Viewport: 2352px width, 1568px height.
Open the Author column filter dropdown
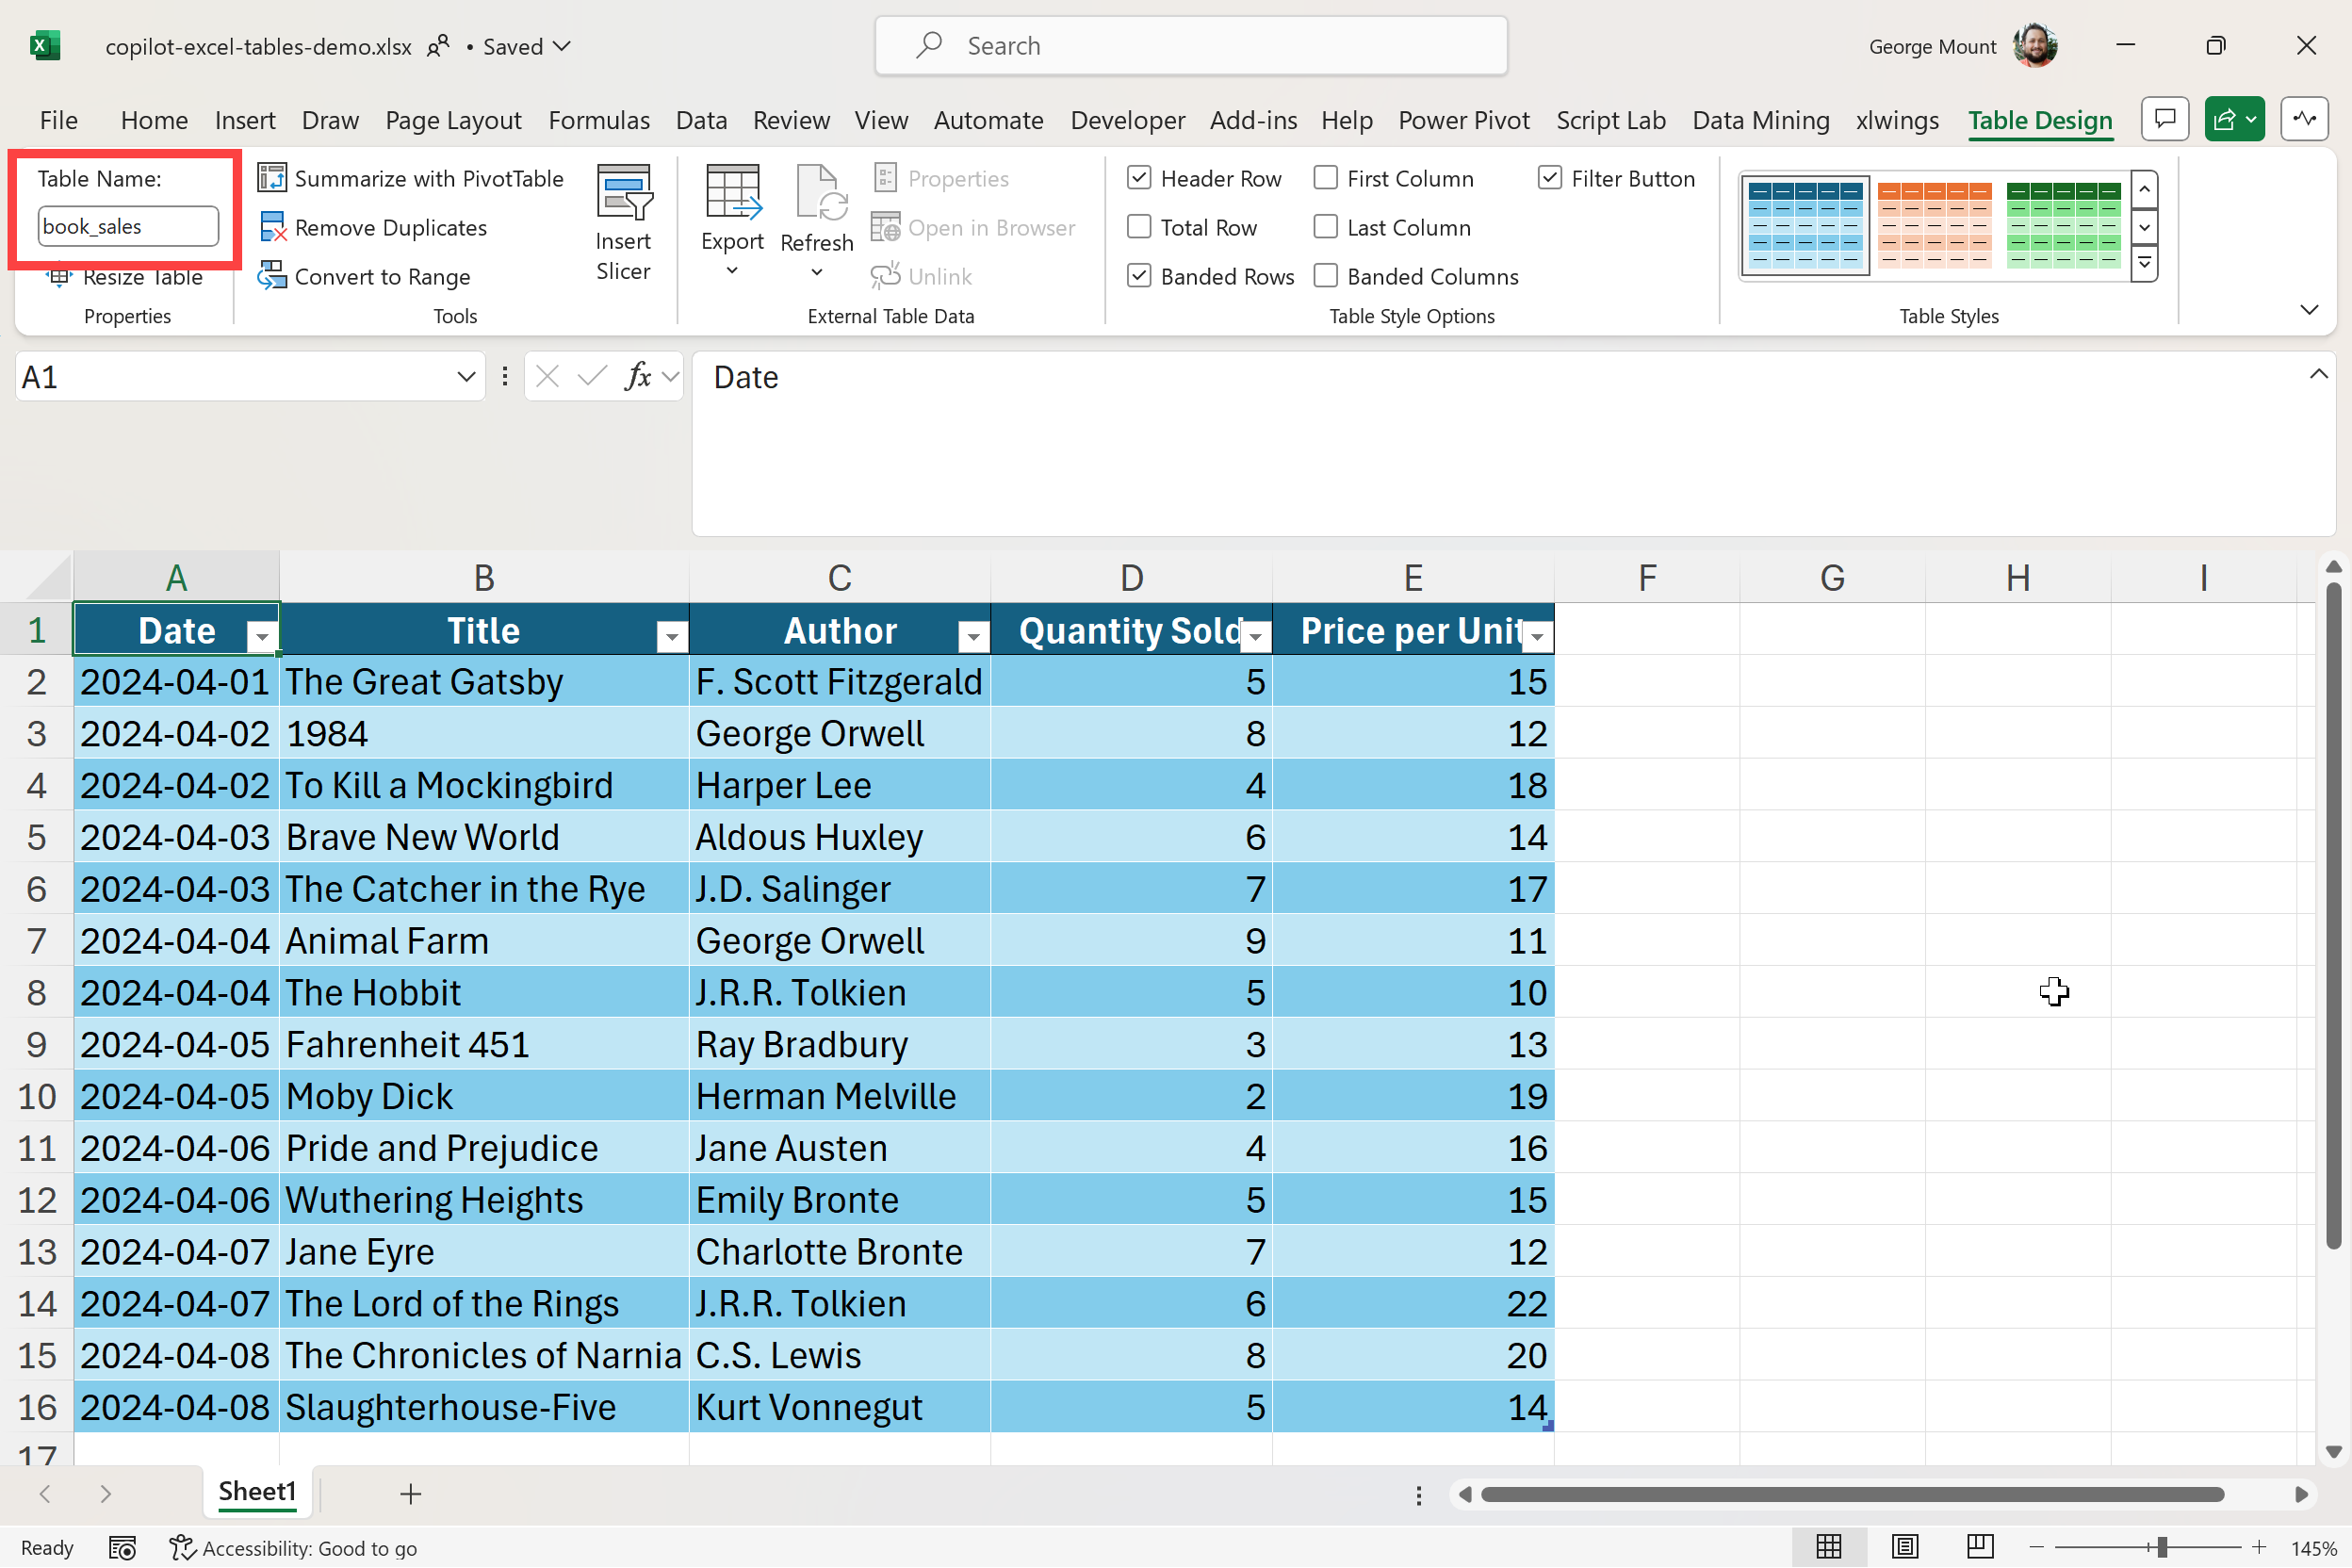(x=972, y=636)
